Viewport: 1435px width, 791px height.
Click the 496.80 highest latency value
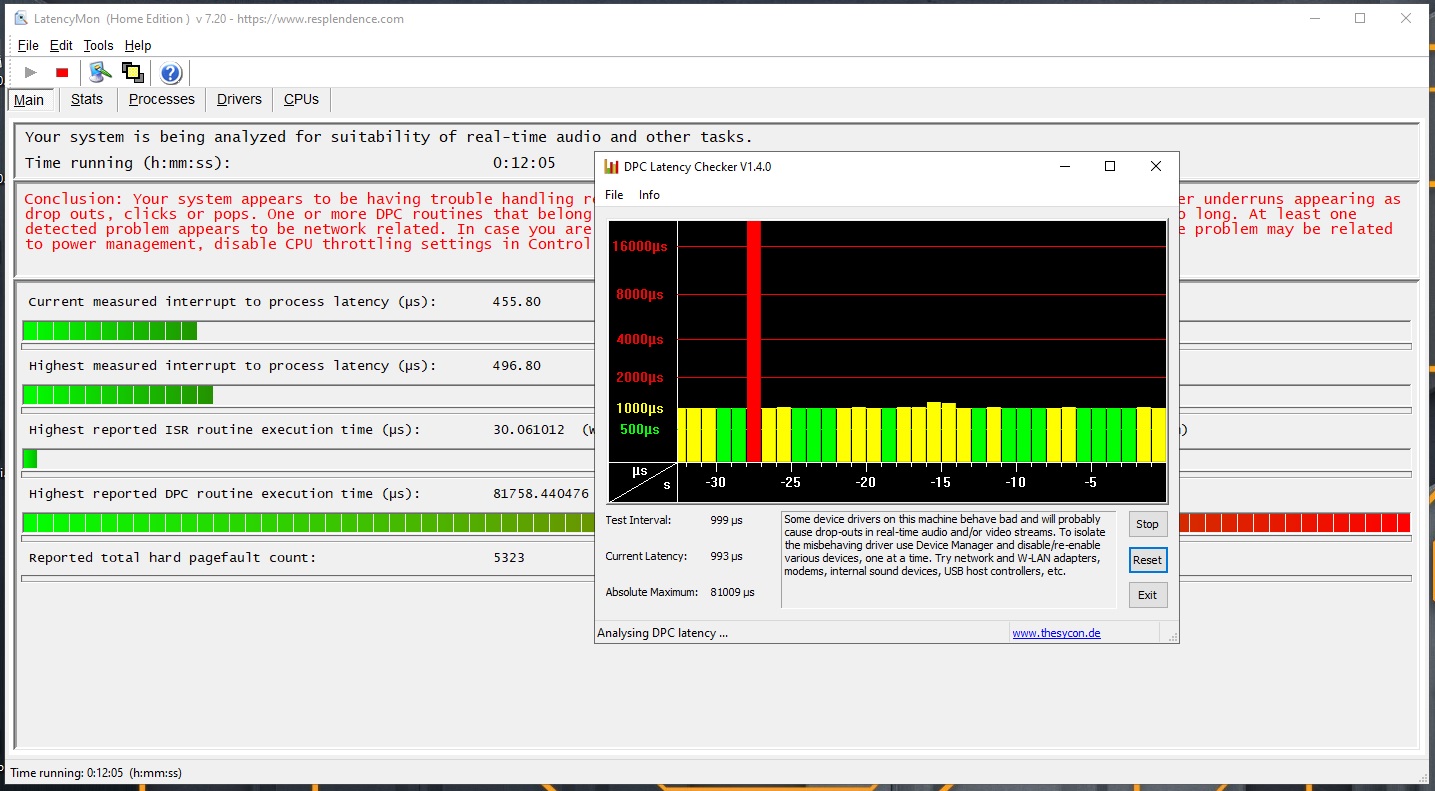tap(517, 366)
